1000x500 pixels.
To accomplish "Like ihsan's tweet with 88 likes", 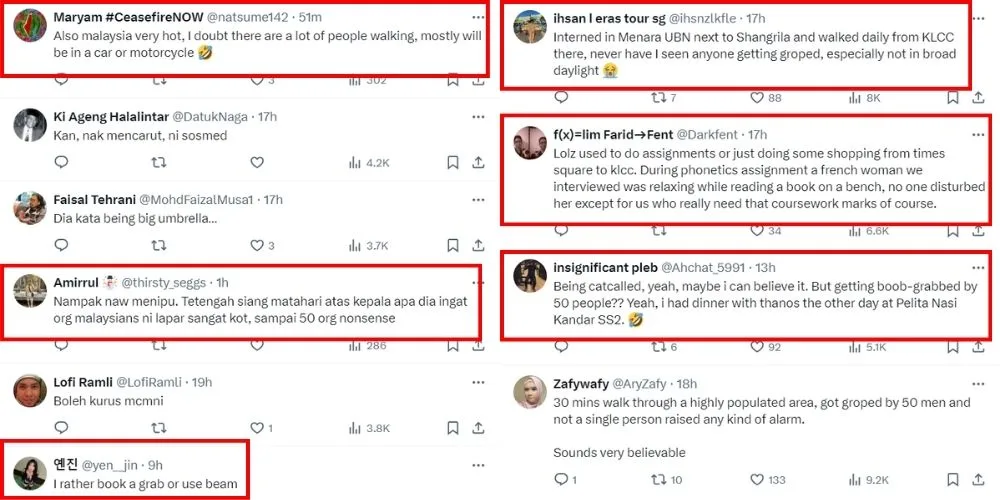I will 756,98.
